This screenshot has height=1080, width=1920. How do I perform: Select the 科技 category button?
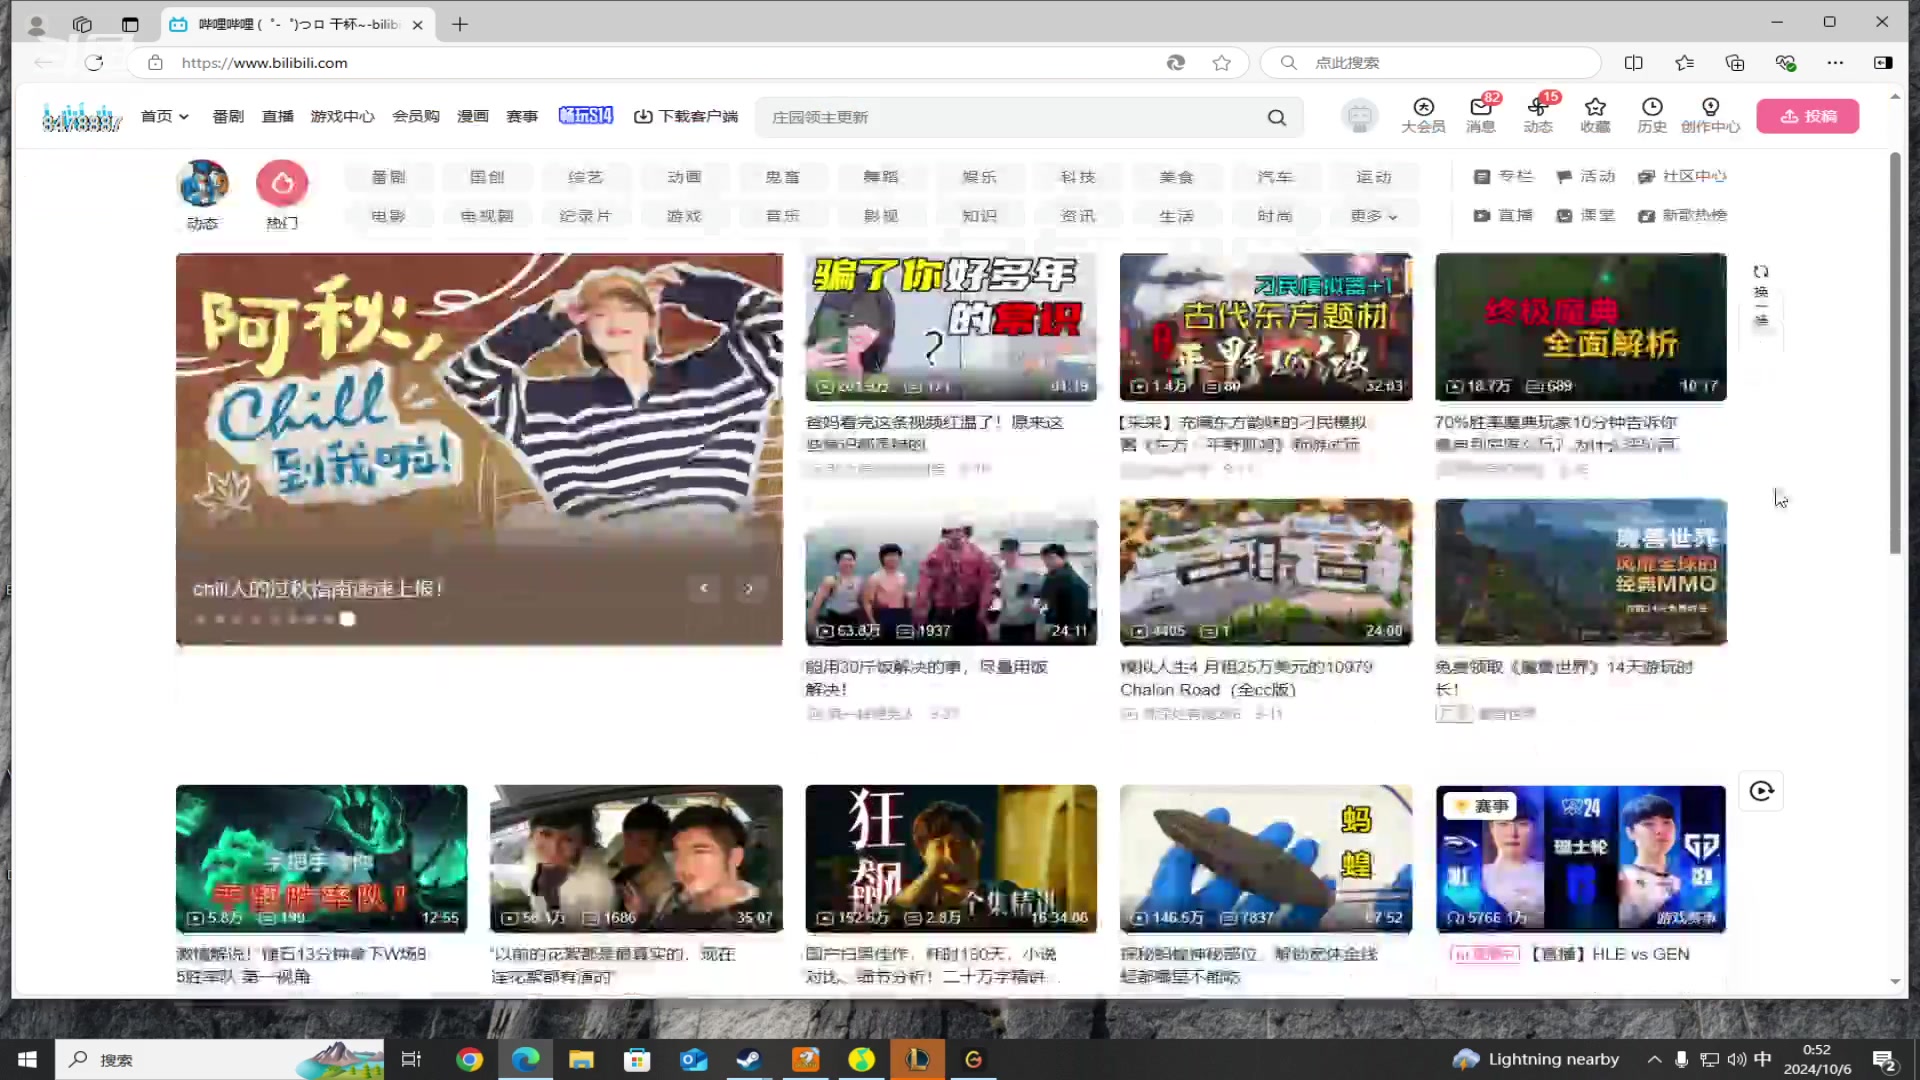(1078, 176)
